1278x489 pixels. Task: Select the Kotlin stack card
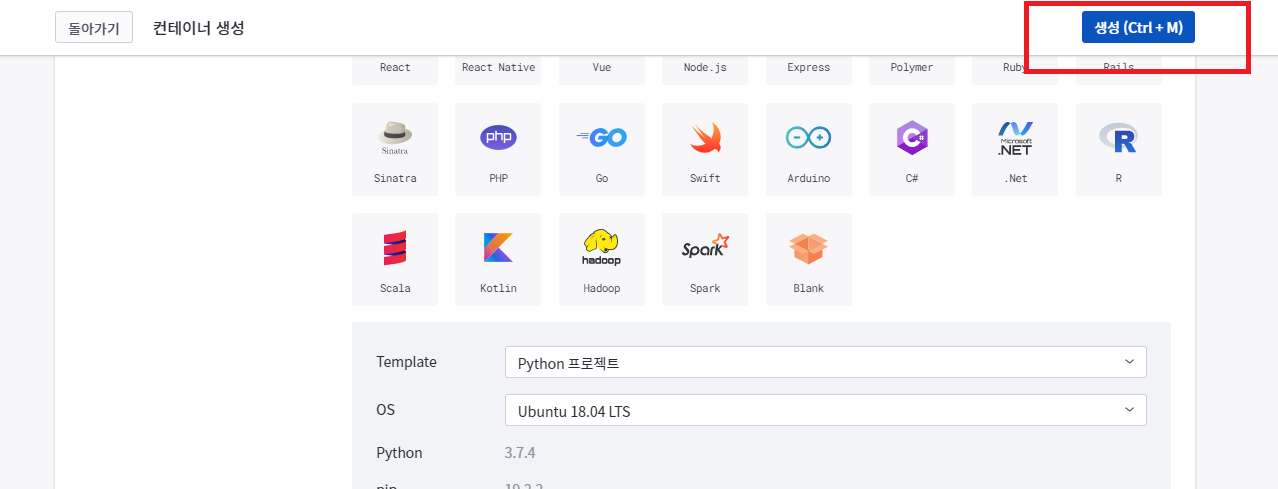(x=498, y=259)
